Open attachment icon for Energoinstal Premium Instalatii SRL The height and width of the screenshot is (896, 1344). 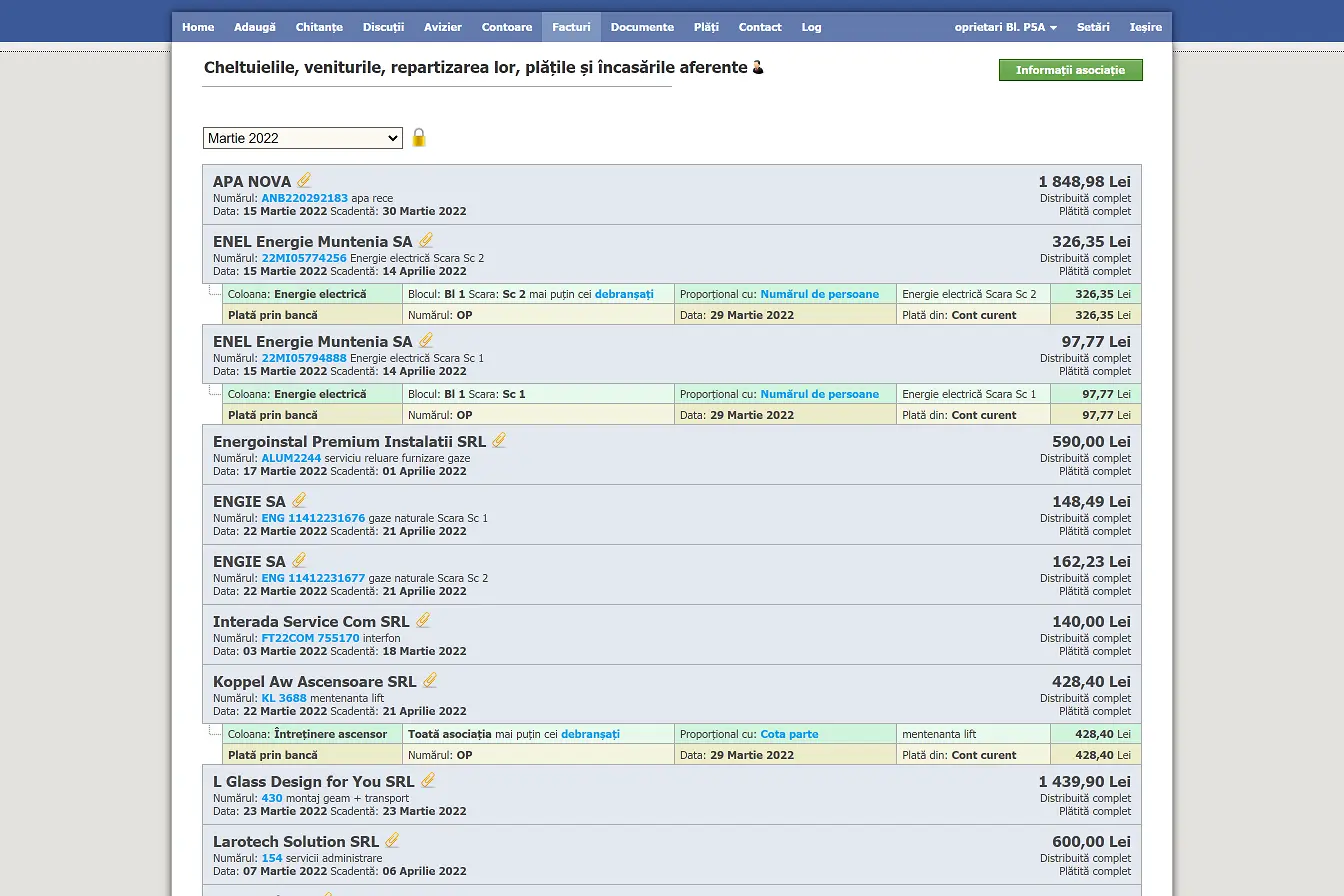click(499, 440)
